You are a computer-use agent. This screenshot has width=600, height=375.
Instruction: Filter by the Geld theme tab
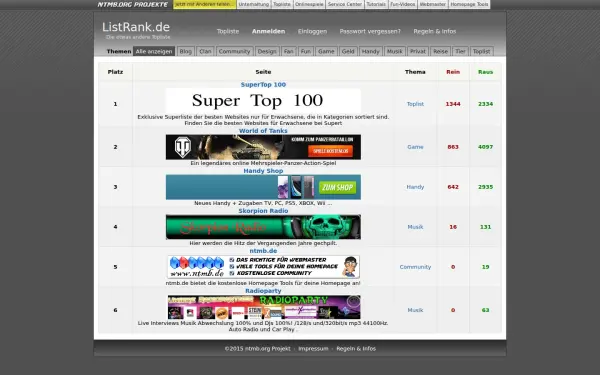tap(348, 51)
